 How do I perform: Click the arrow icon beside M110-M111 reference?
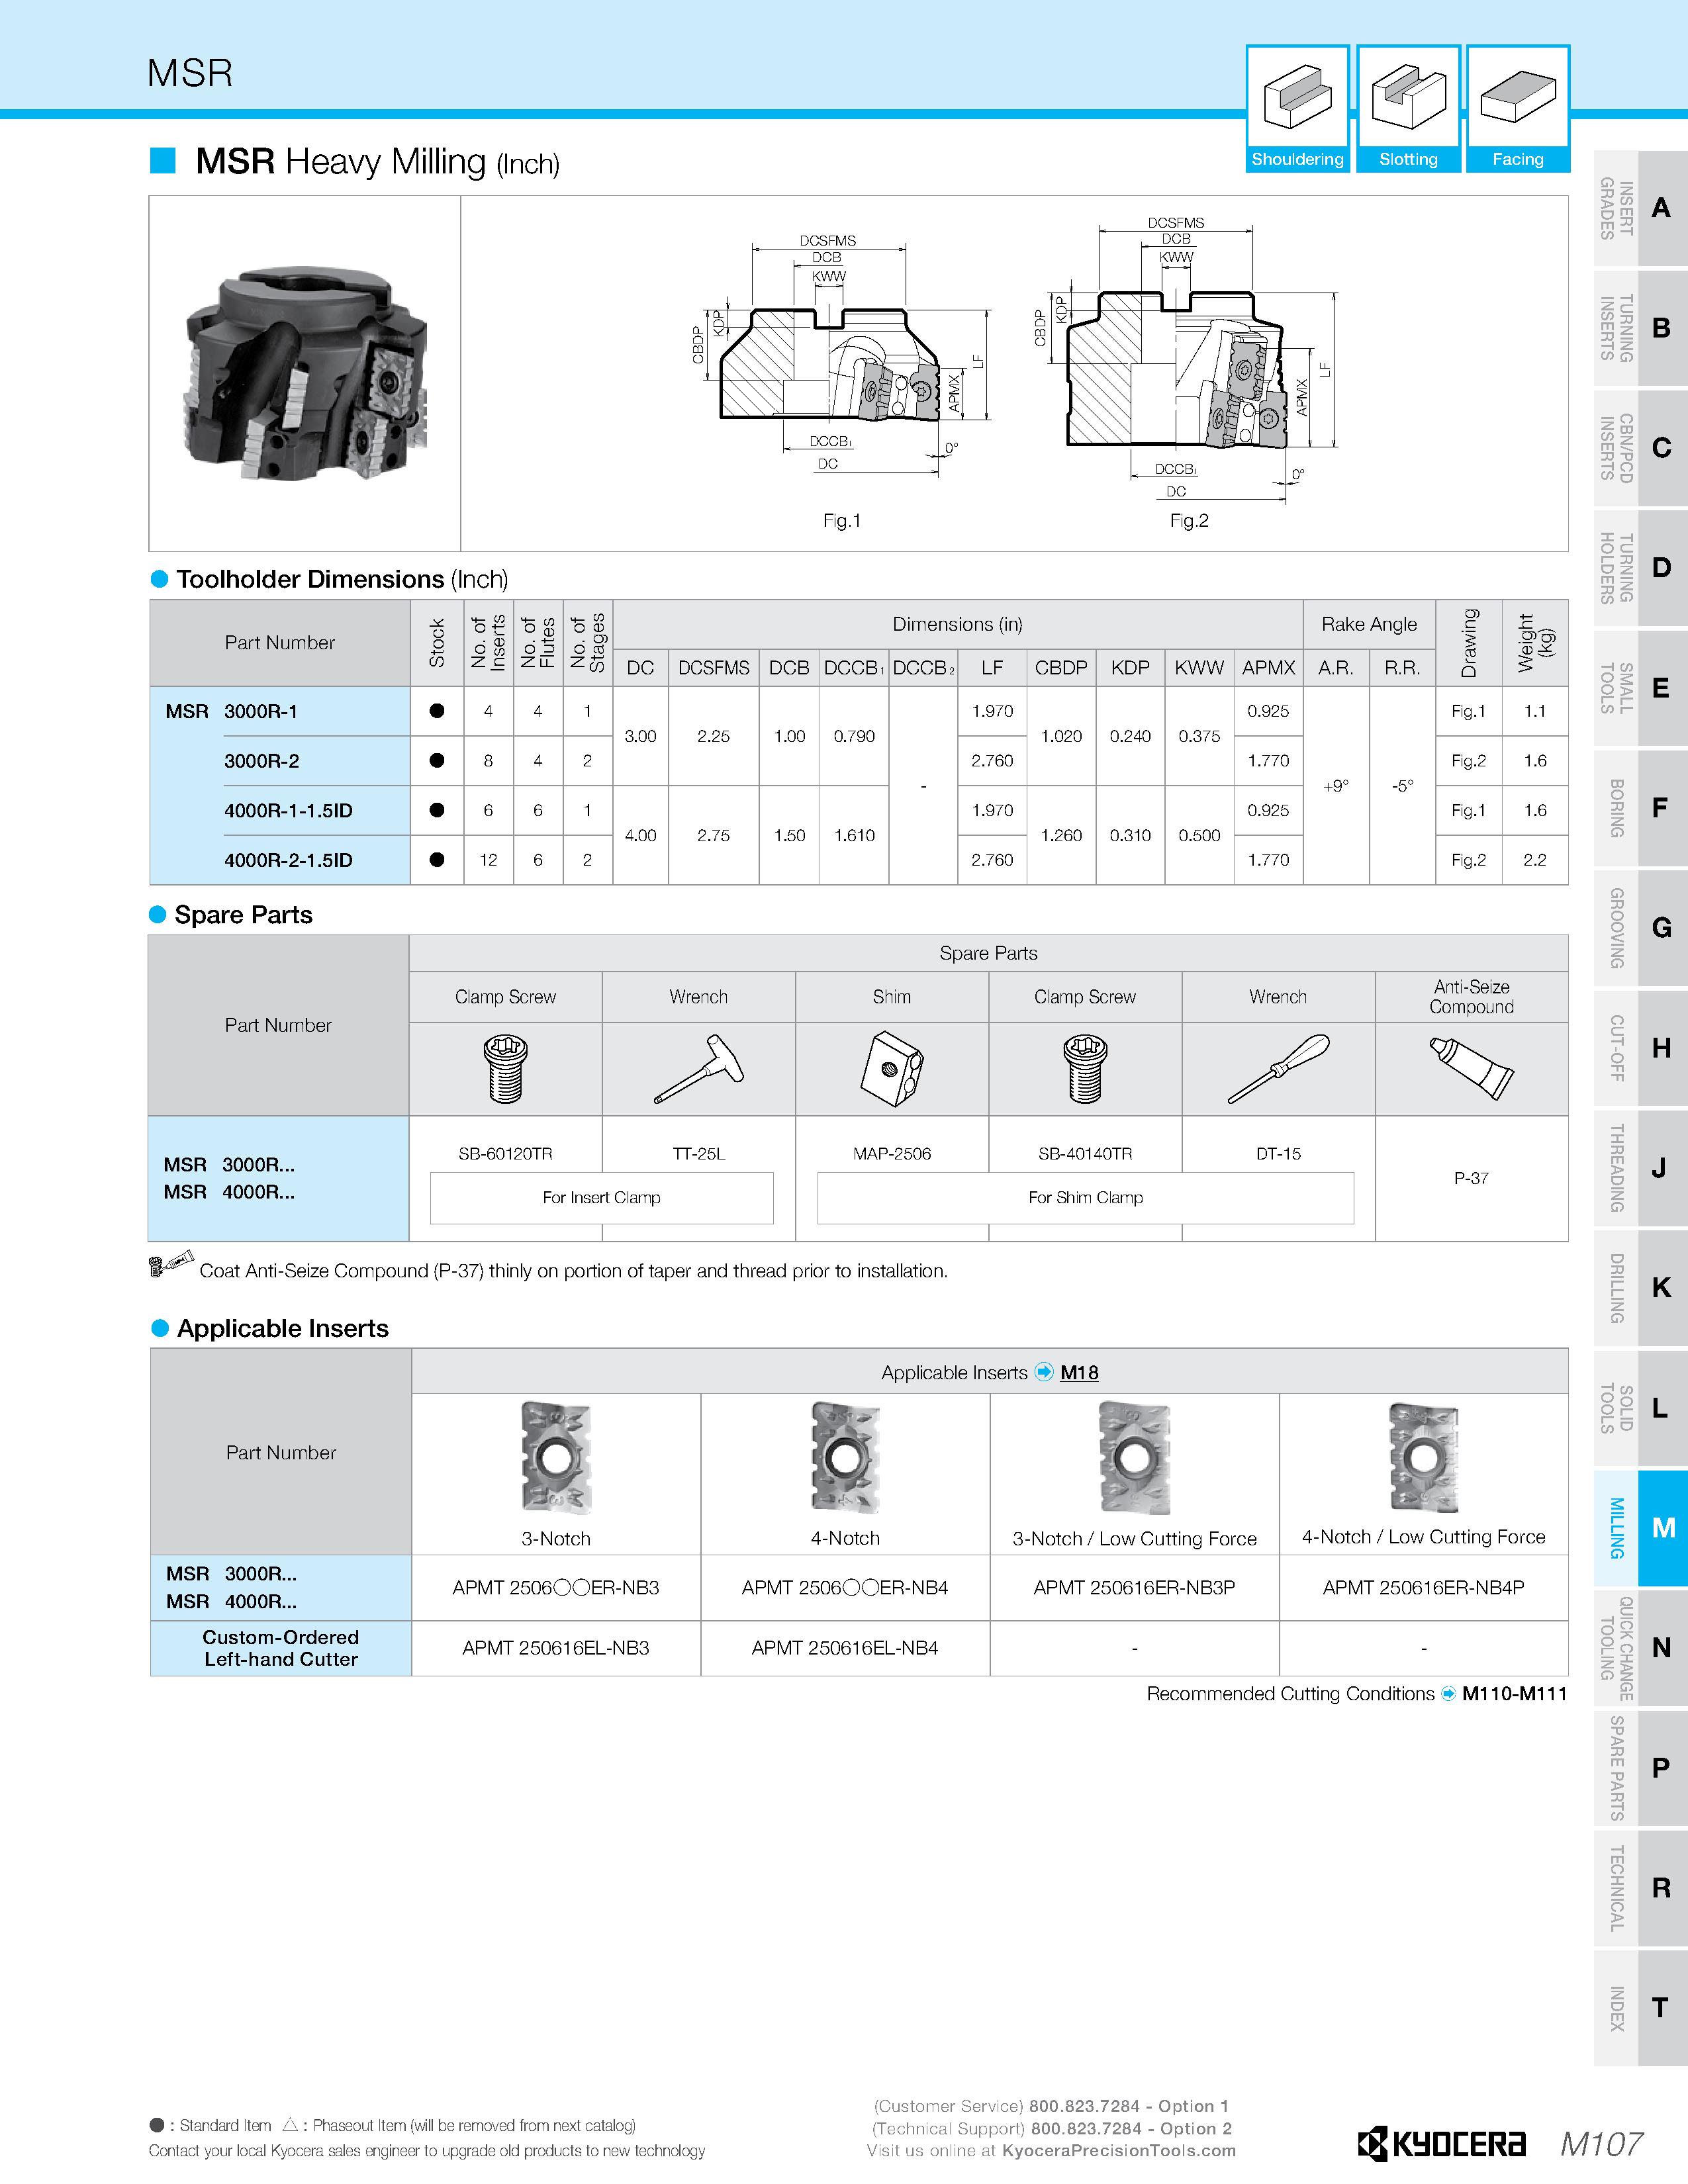[1448, 1694]
